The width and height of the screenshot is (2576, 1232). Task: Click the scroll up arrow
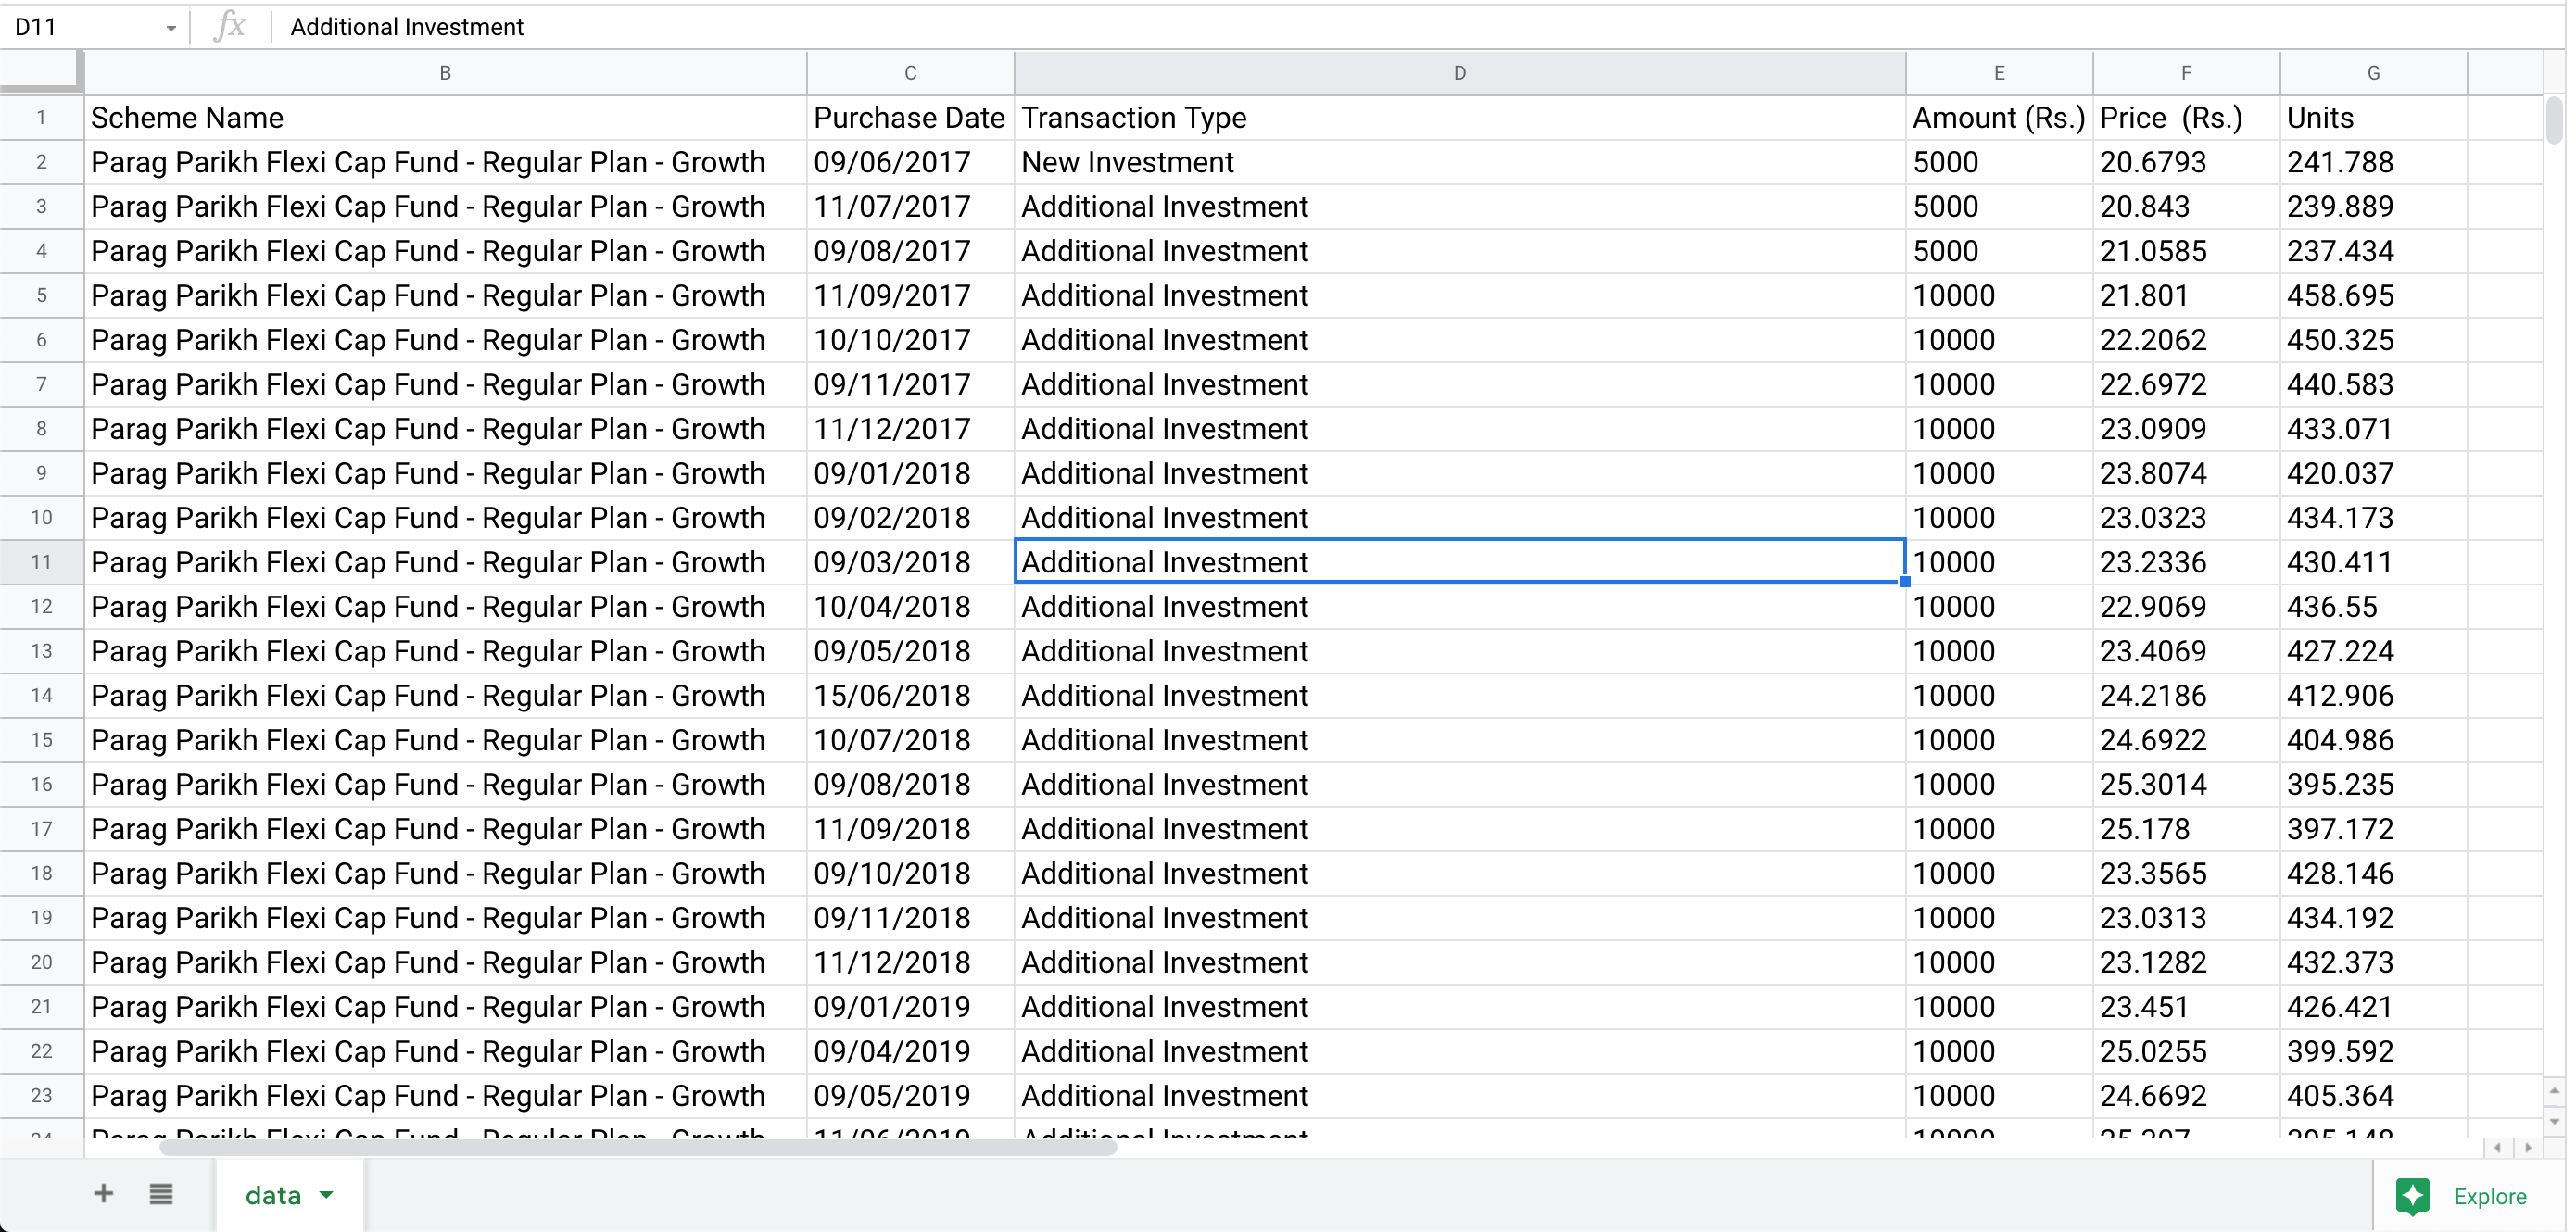pyautogui.click(x=2554, y=1091)
